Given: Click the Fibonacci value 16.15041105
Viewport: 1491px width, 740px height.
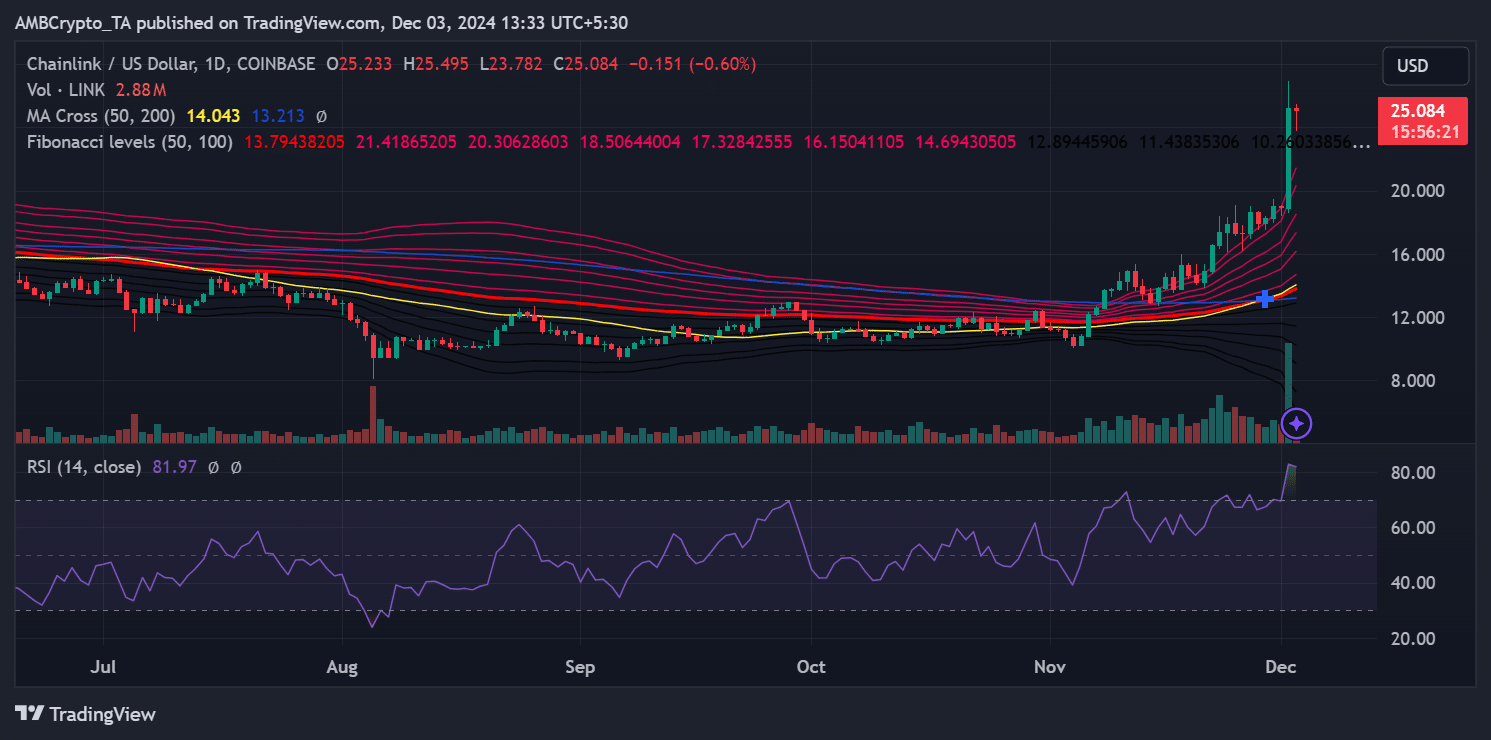Looking at the screenshot, I should pos(853,142).
